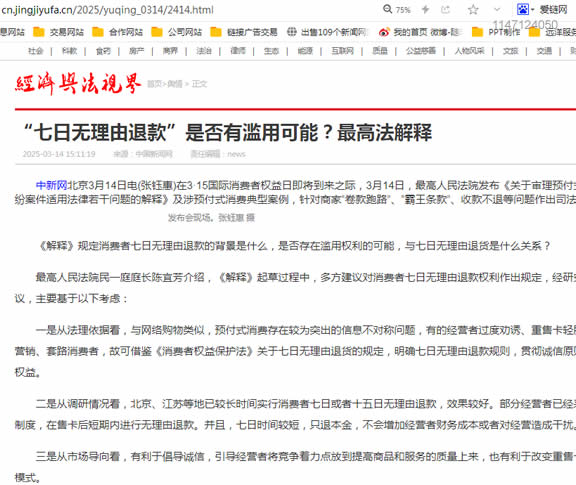Open the PPT制作 bookmark folder
This screenshot has height=485, width=576.
click(496, 32)
